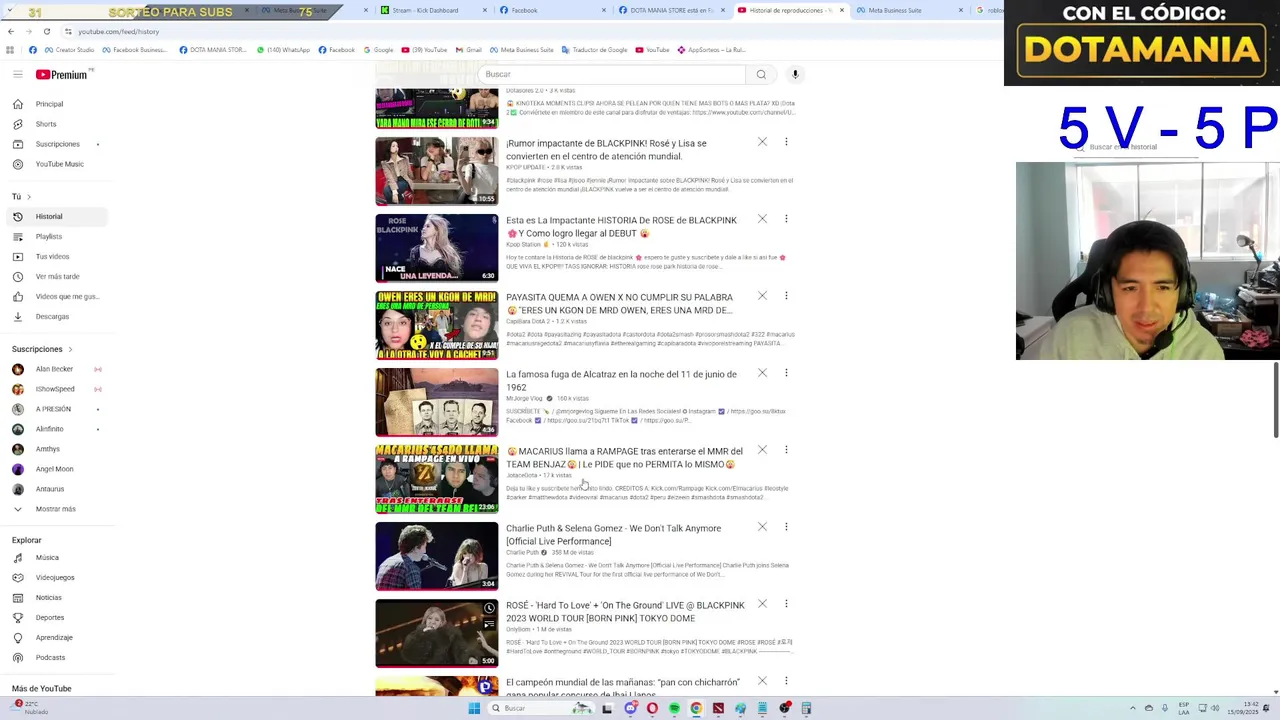Expand the Suscripciones section header
This screenshot has width=1280, height=720.
(x=42, y=349)
